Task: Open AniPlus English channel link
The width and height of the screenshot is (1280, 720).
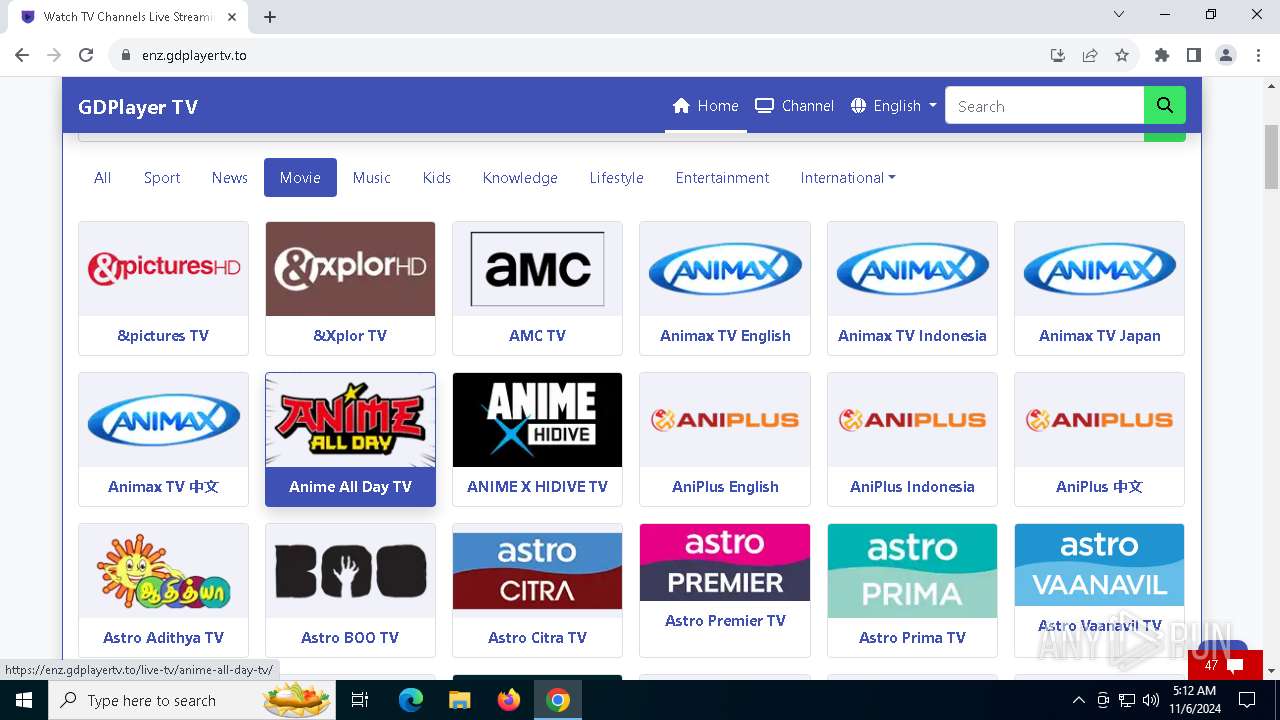Action: [x=725, y=487]
